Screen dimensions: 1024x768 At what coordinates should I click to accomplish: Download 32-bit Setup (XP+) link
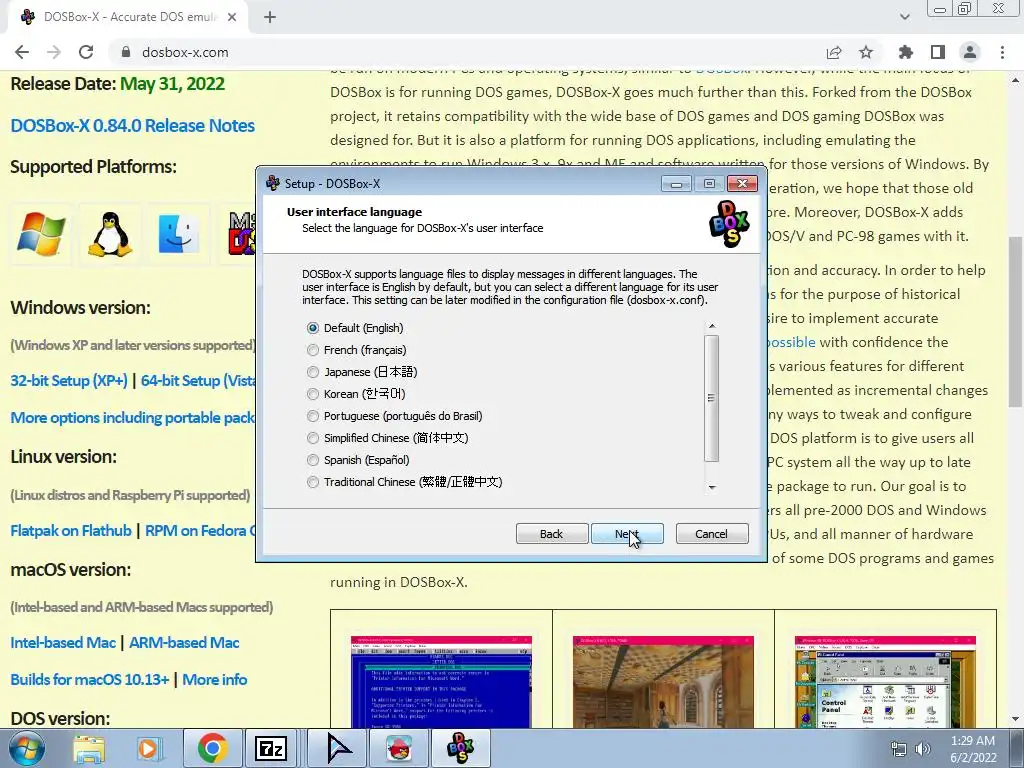click(x=69, y=381)
